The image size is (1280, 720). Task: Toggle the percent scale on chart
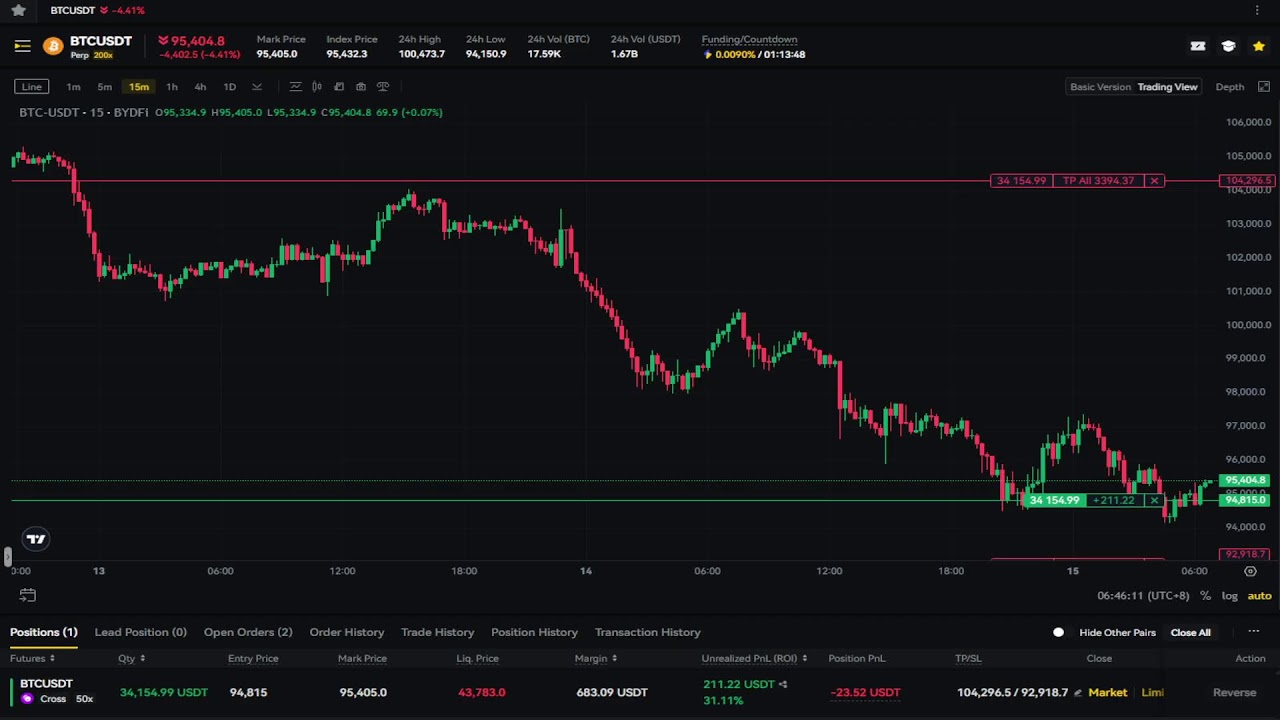(1205, 596)
